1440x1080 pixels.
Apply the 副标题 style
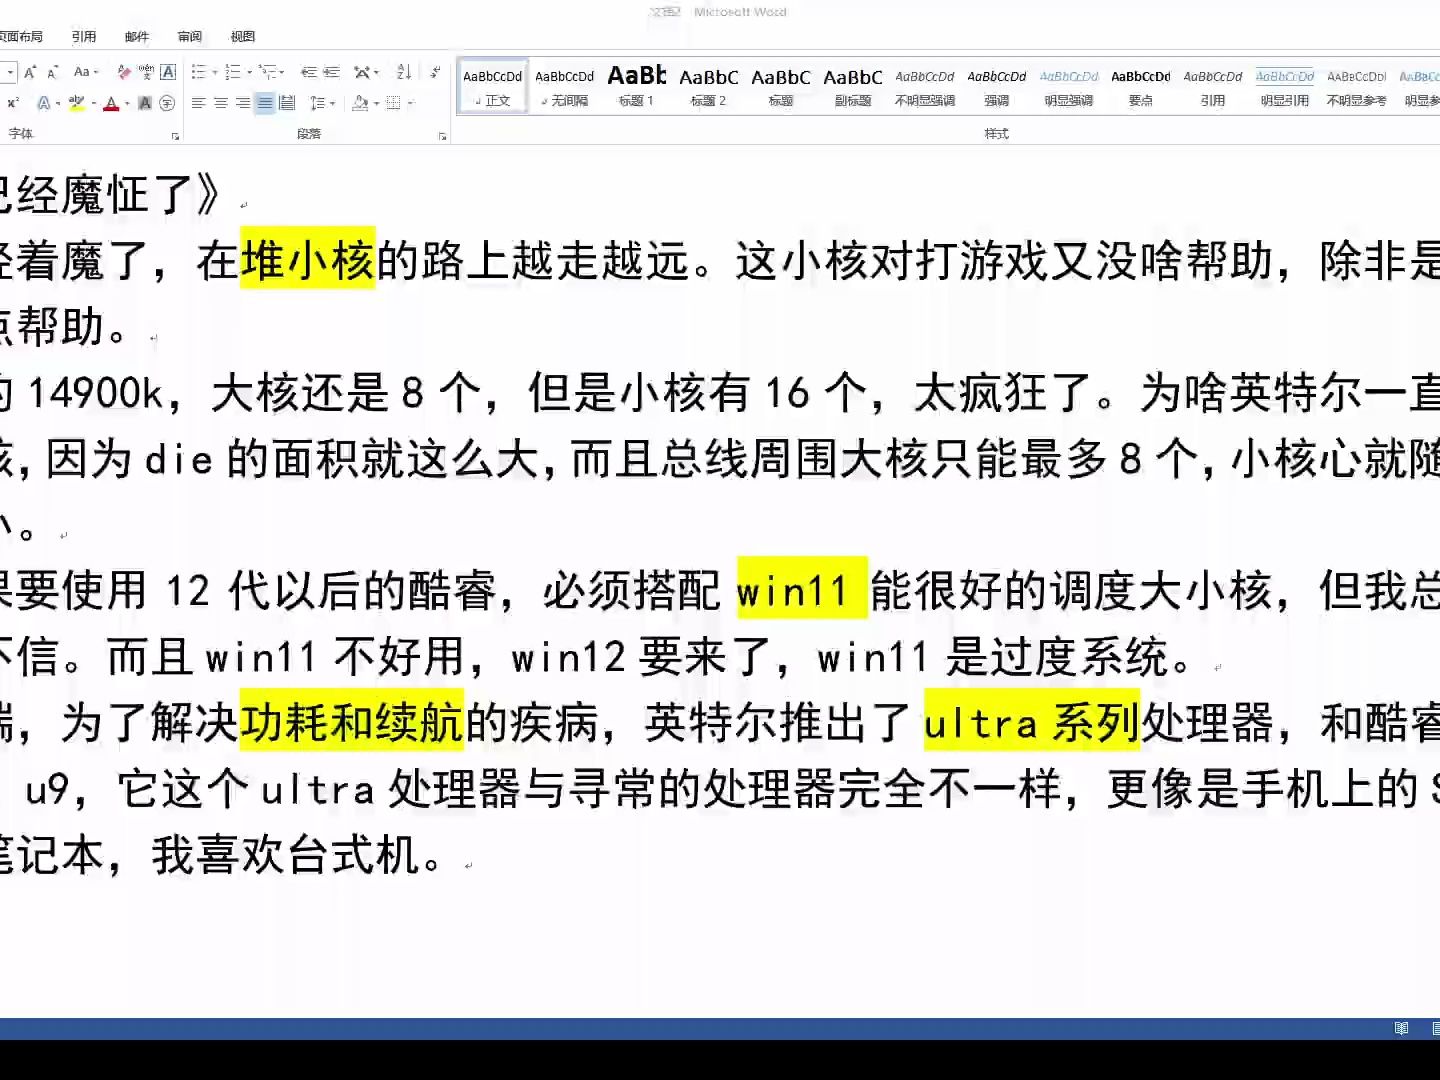[853, 86]
